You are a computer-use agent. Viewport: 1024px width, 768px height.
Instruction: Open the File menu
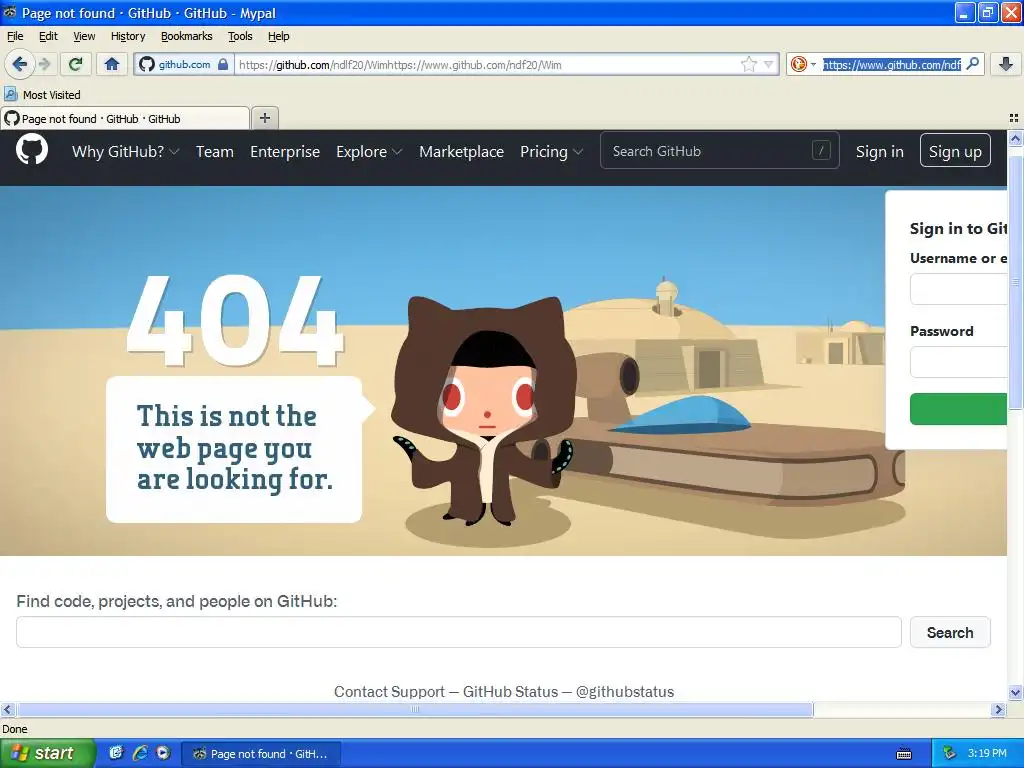(x=15, y=36)
